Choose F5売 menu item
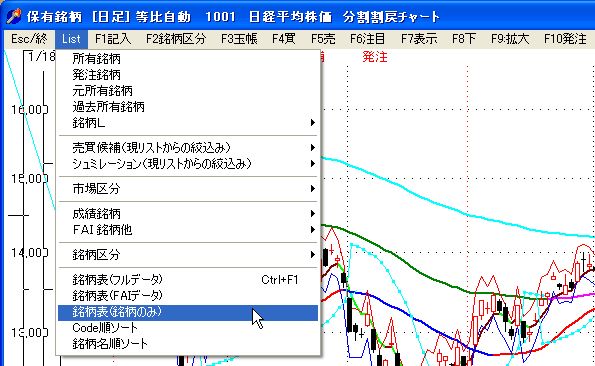 click(323, 39)
